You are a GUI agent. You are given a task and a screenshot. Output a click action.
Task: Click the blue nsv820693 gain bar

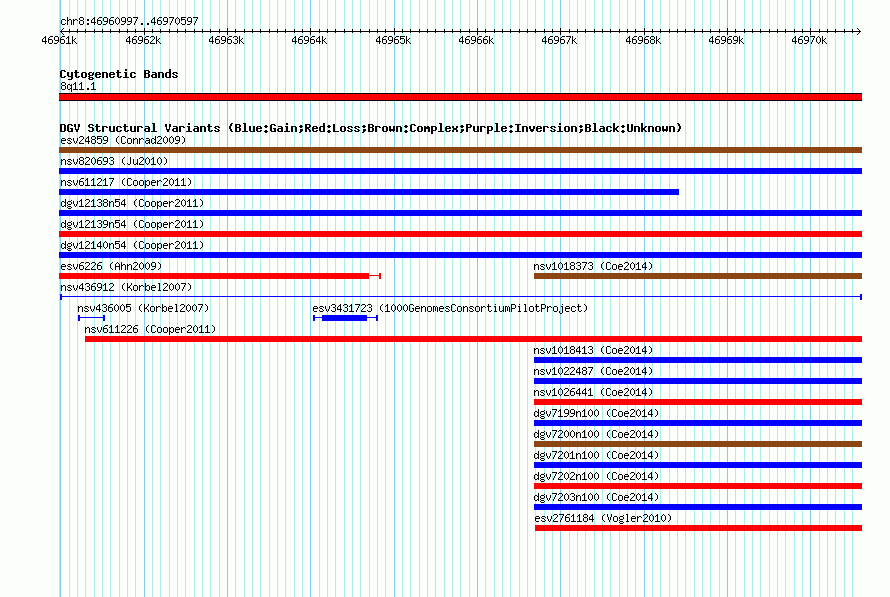460,171
